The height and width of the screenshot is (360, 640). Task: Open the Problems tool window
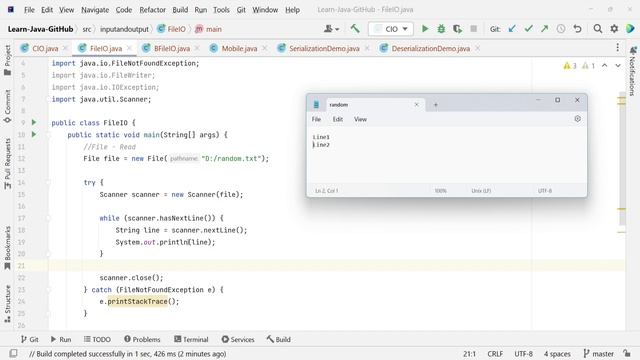coord(142,339)
